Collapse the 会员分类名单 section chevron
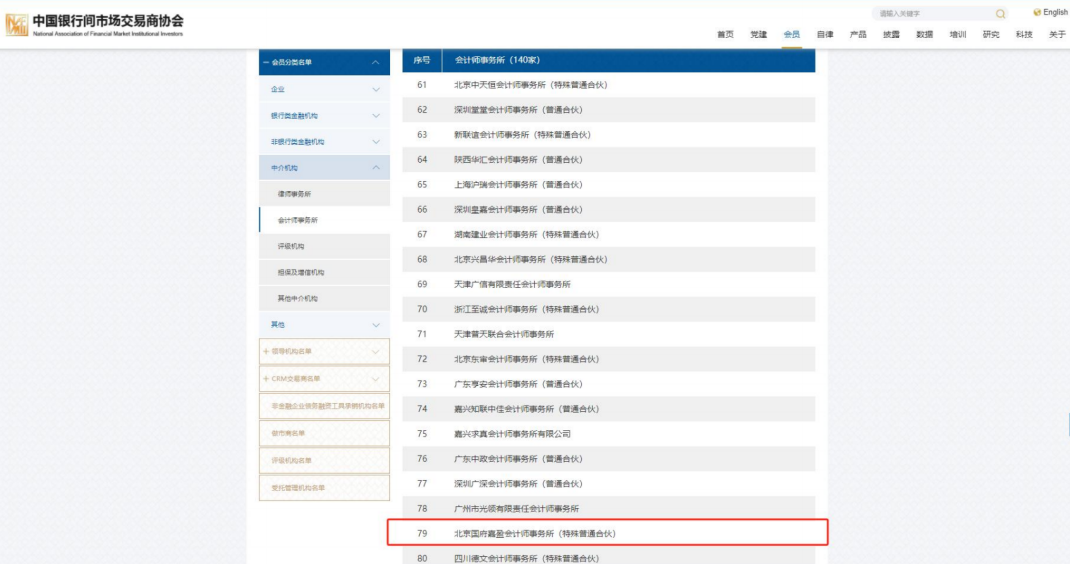The width and height of the screenshot is (1070, 564). point(375,62)
